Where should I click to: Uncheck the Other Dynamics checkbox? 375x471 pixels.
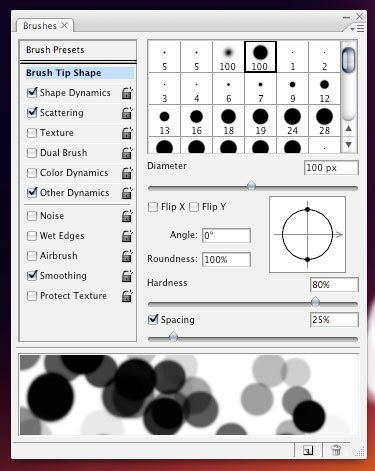coord(32,192)
